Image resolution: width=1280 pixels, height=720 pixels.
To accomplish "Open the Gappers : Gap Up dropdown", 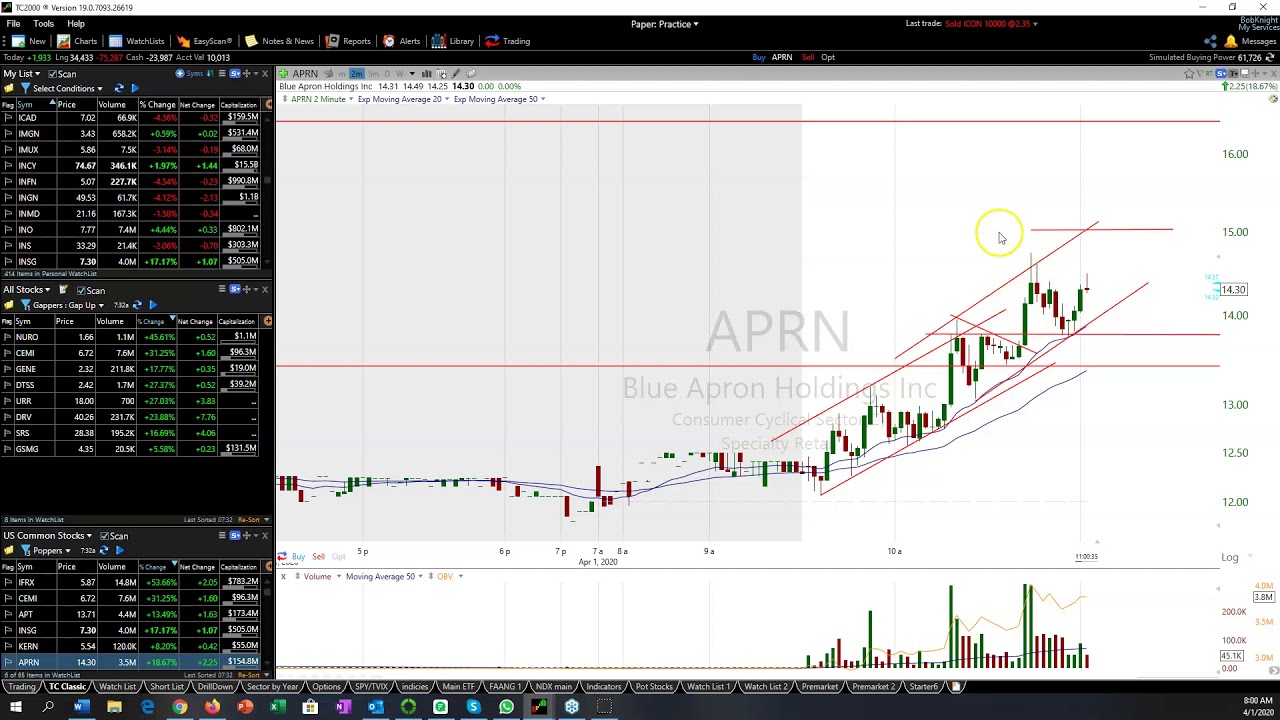I will click(x=68, y=305).
